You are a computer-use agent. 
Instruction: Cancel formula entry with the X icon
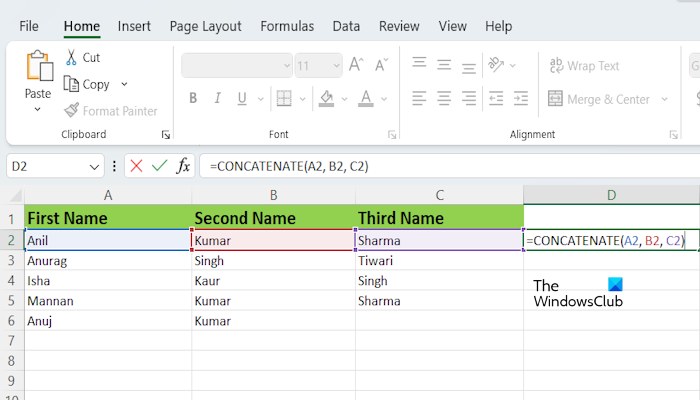pyautogui.click(x=137, y=166)
